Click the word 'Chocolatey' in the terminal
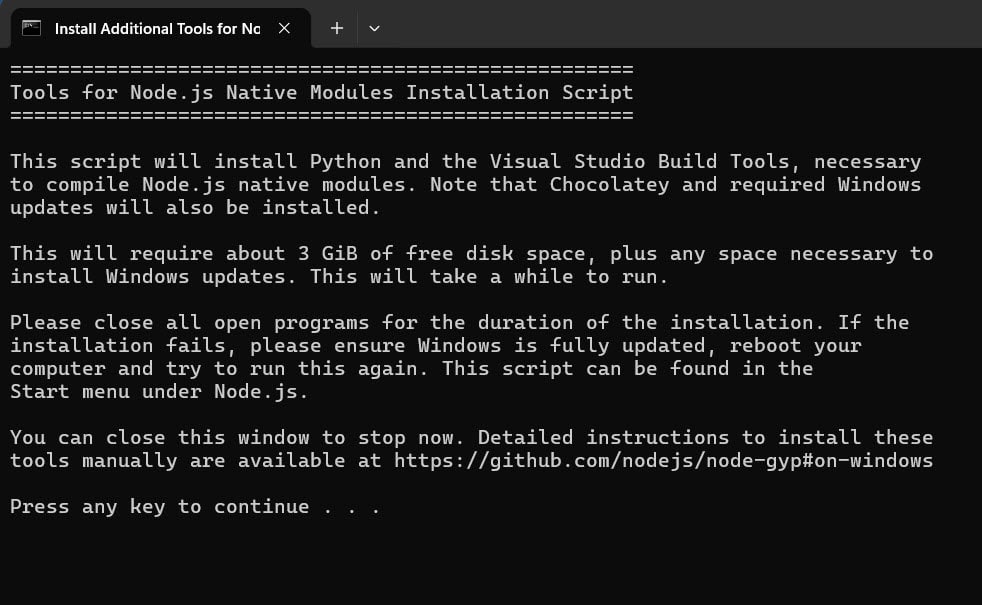Image resolution: width=982 pixels, height=605 pixels. (609, 185)
